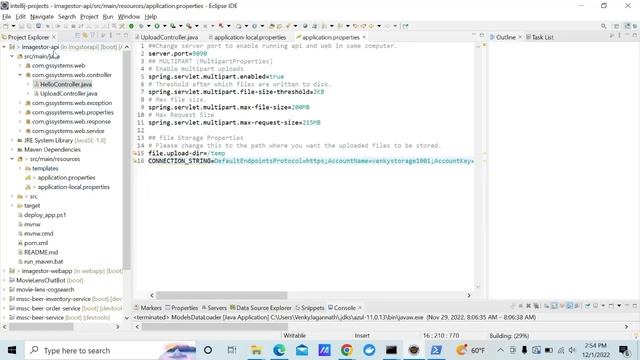Switch to the Task List tab
Viewport: 640px width, 360px height.
tap(540, 37)
